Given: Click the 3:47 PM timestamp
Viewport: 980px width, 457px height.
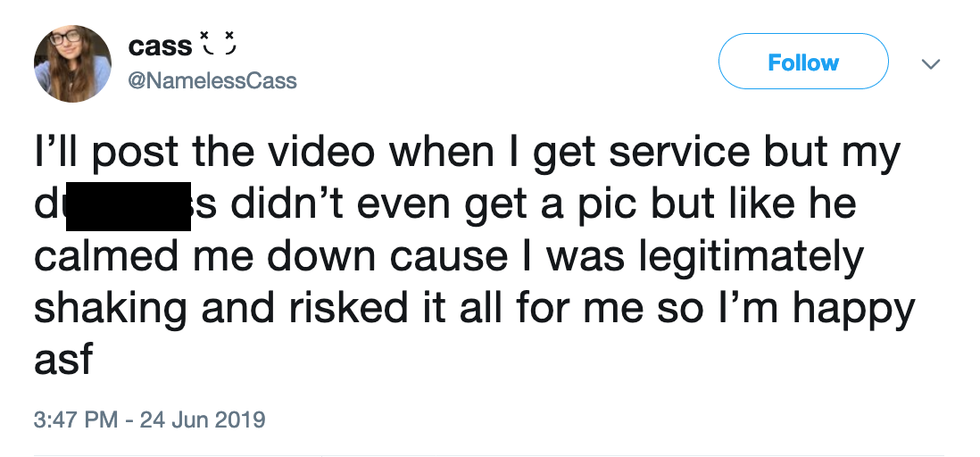Looking at the screenshot, I should click(76, 418).
